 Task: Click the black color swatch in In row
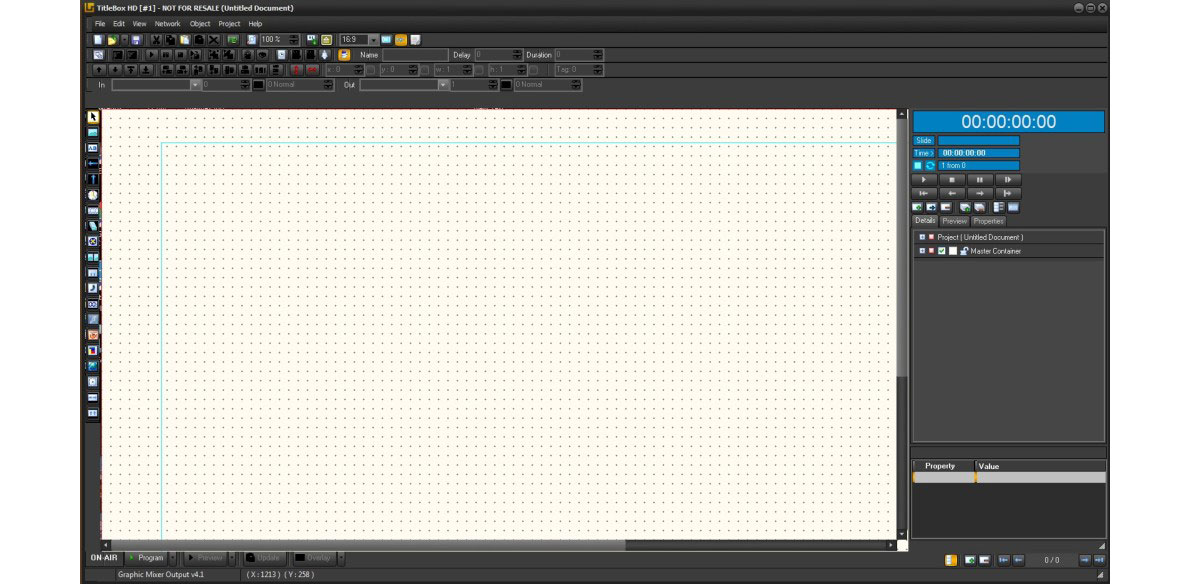click(x=258, y=85)
